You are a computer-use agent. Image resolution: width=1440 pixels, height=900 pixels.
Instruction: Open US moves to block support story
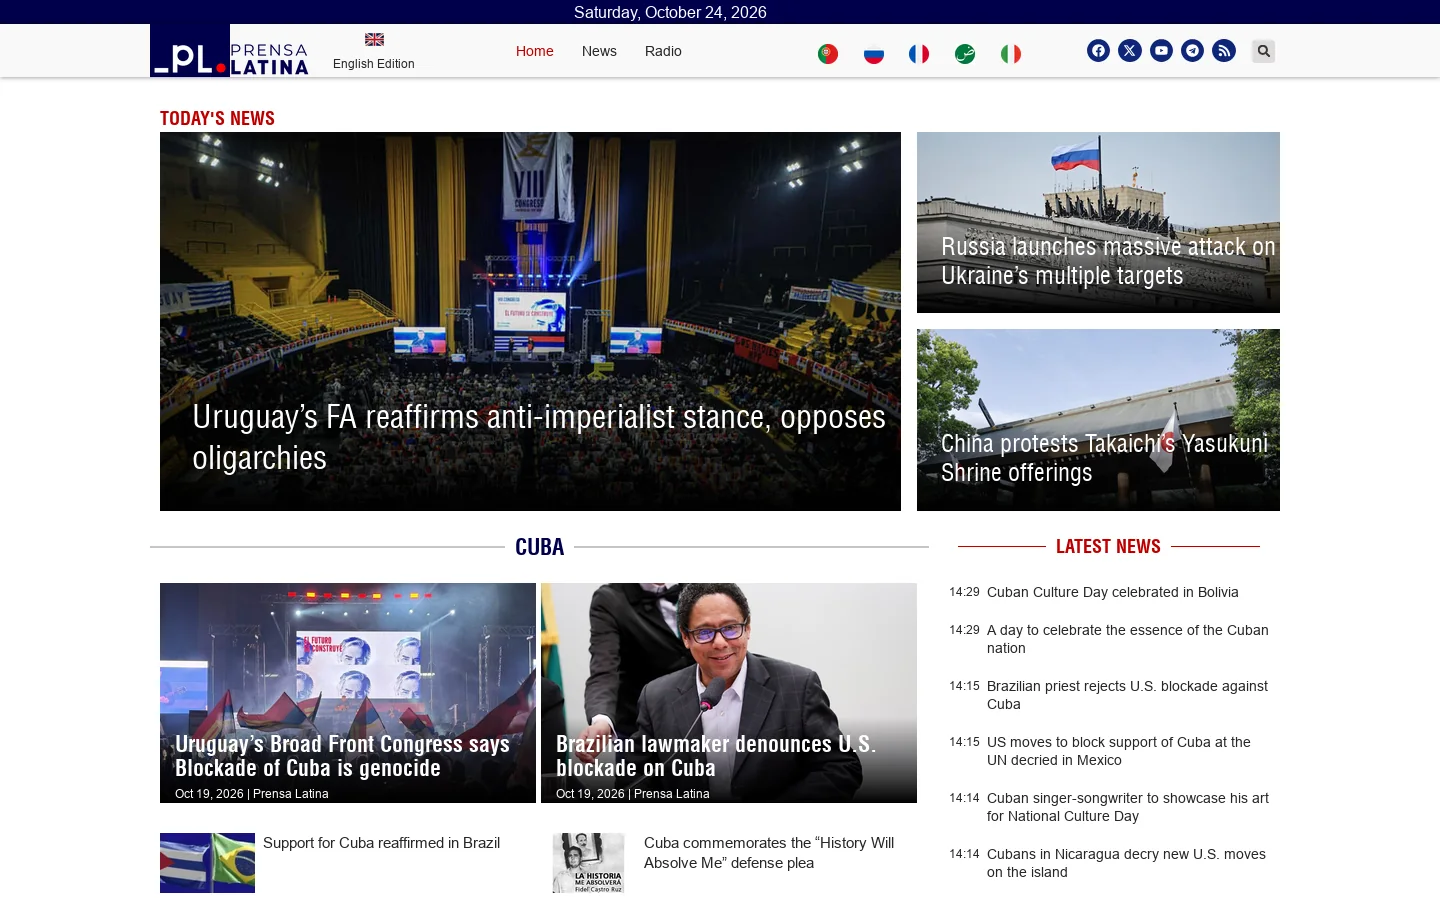click(x=1119, y=751)
